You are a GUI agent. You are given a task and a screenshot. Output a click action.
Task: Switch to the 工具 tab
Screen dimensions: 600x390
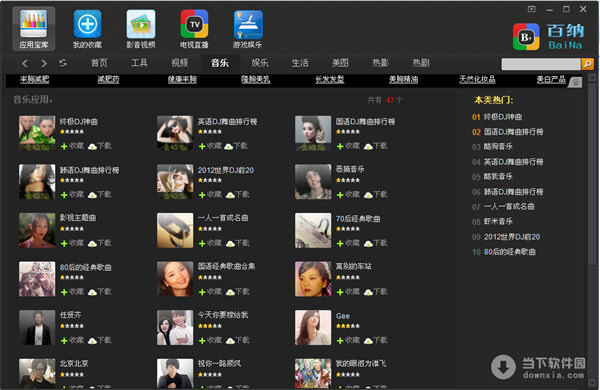tap(139, 63)
